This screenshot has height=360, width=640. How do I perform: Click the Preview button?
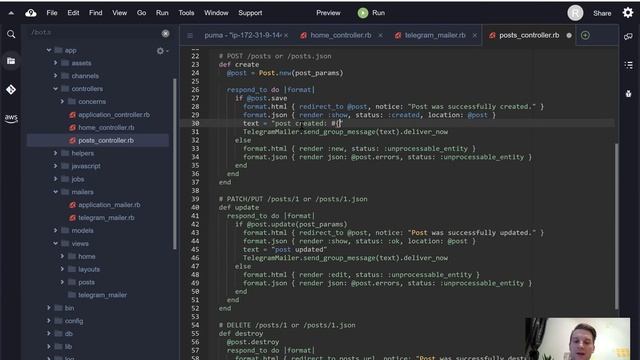pyautogui.click(x=328, y=13)
